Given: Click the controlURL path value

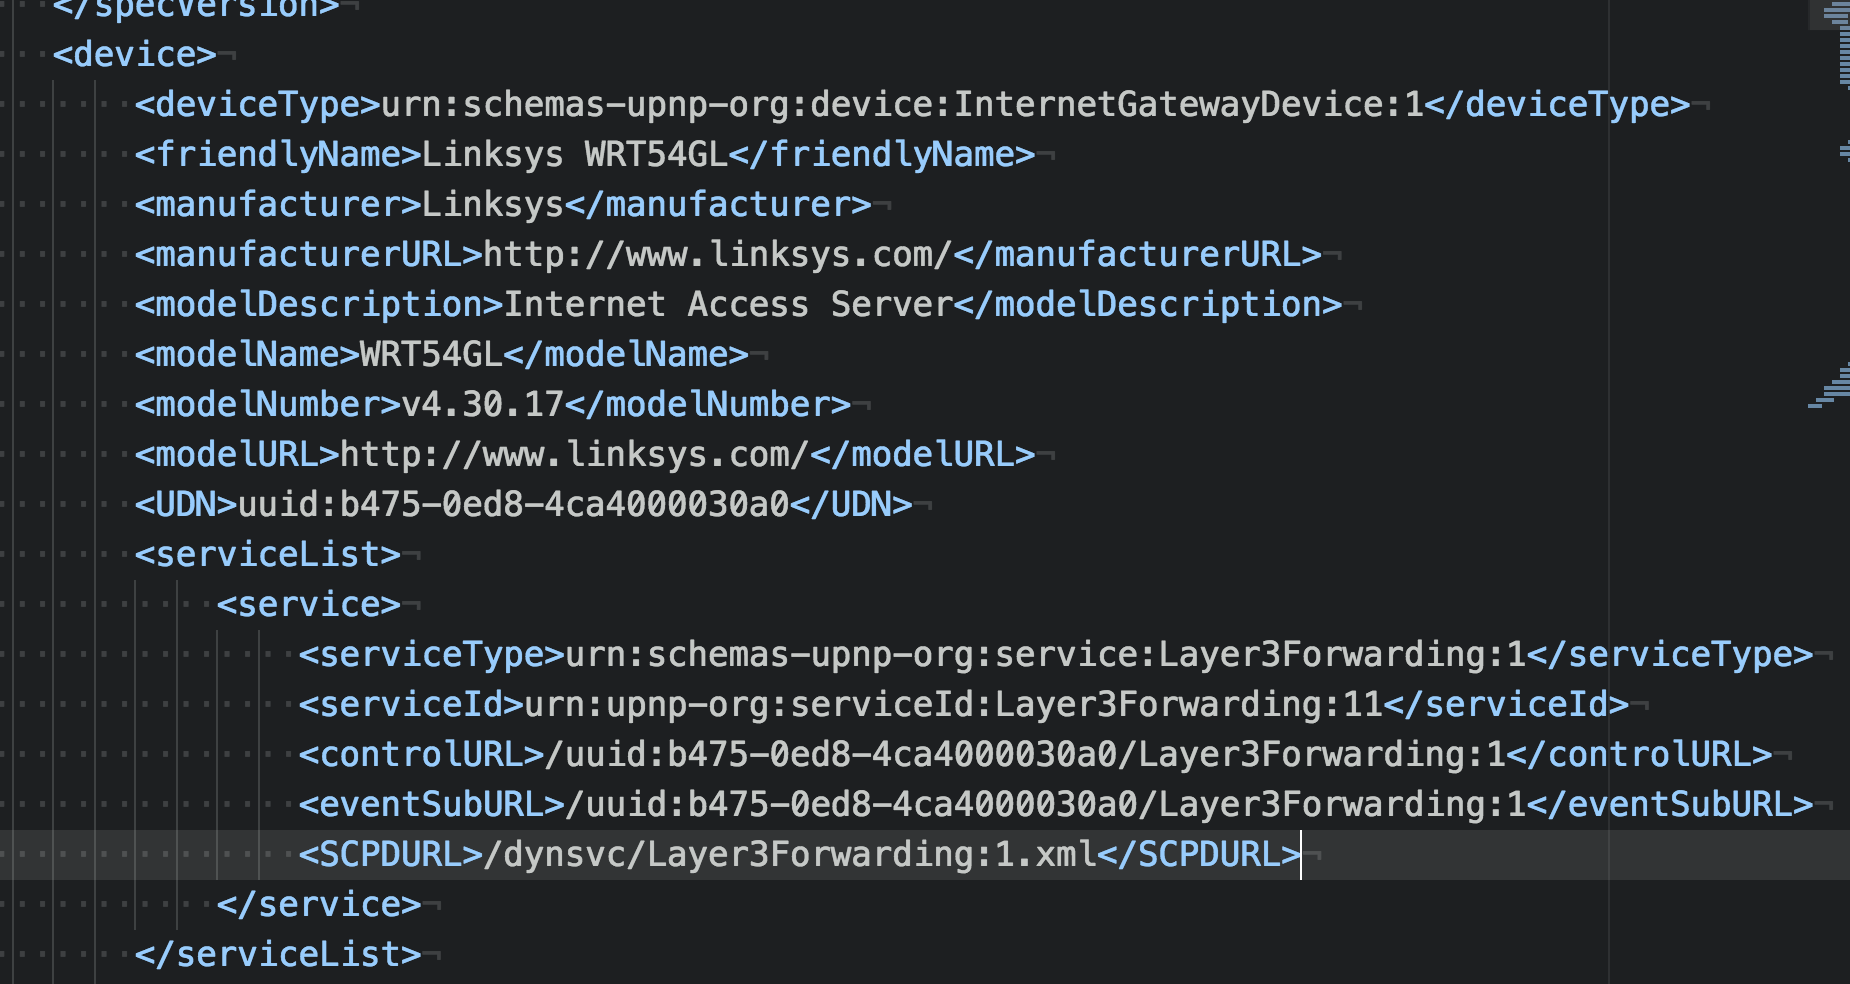Looking at the screenshot, I should [1026, 754].
